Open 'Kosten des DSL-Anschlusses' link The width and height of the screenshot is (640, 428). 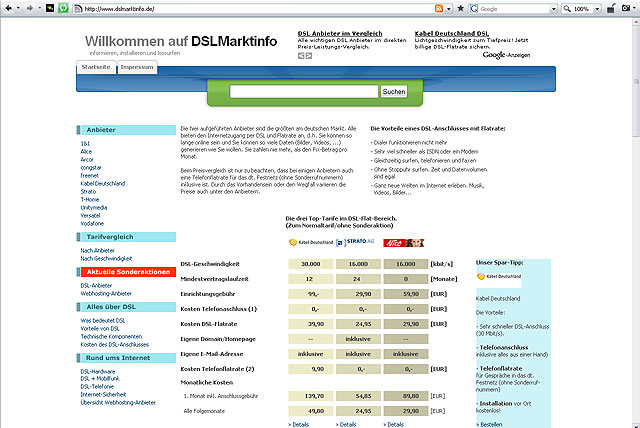[x=115, y=345]
